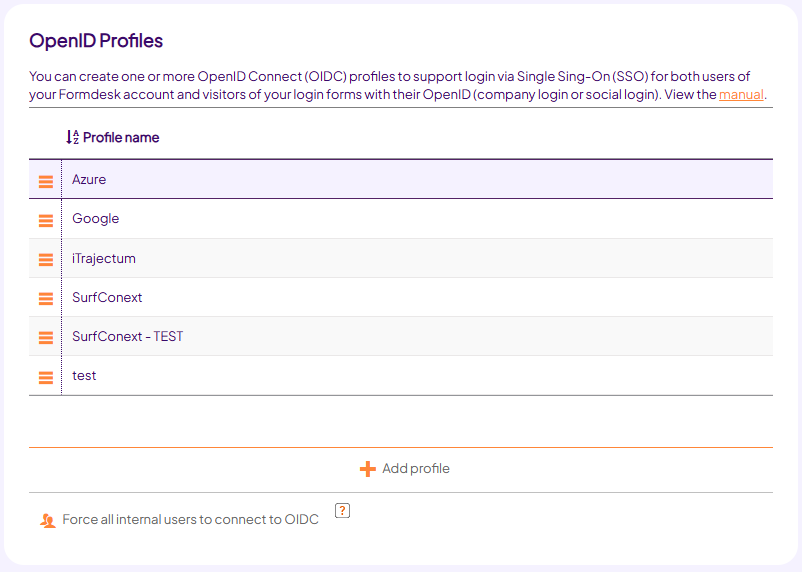
Task: Sort by Profile name column header
Action: 121,137
